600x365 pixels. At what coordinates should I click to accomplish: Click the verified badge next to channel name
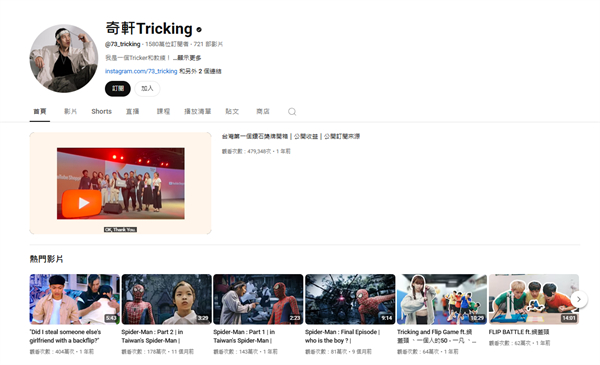pyautogui.click(x=199, y=29)
